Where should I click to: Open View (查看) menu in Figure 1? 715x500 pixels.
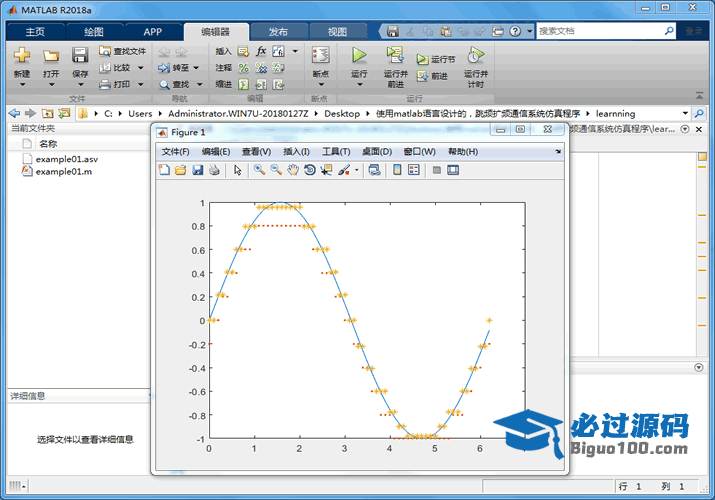[x=256, y=152]
